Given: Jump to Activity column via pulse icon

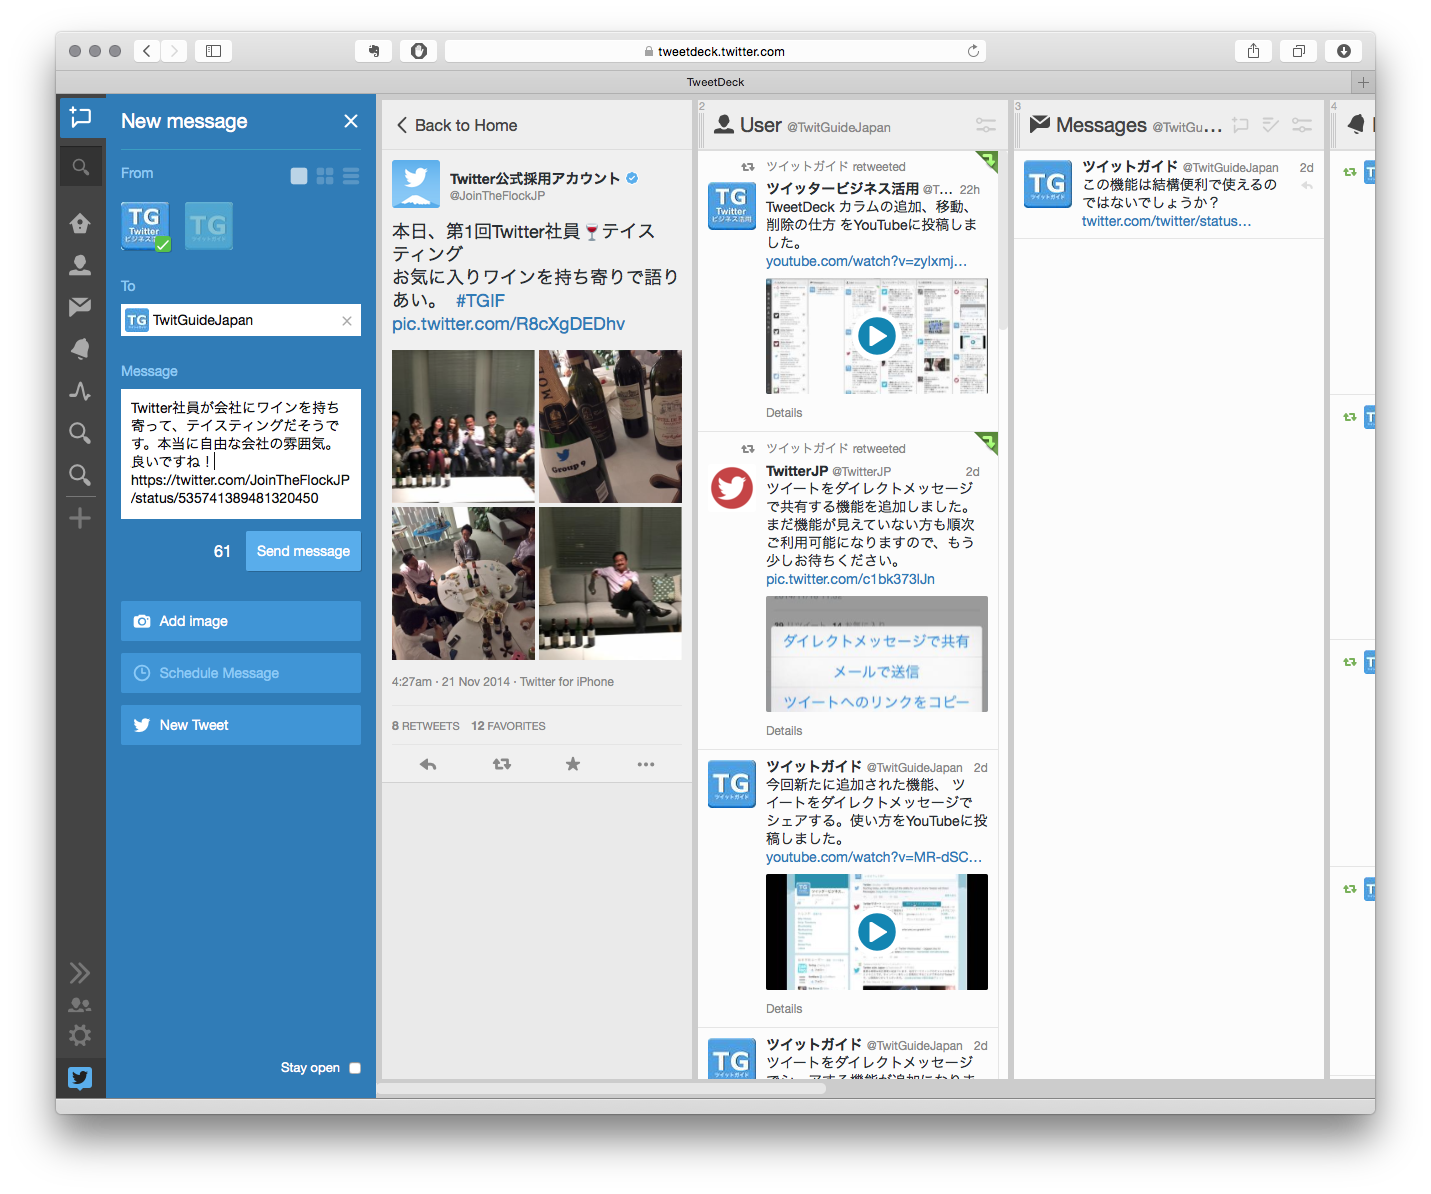Looking at the screenshot, I should coord(80,391).
